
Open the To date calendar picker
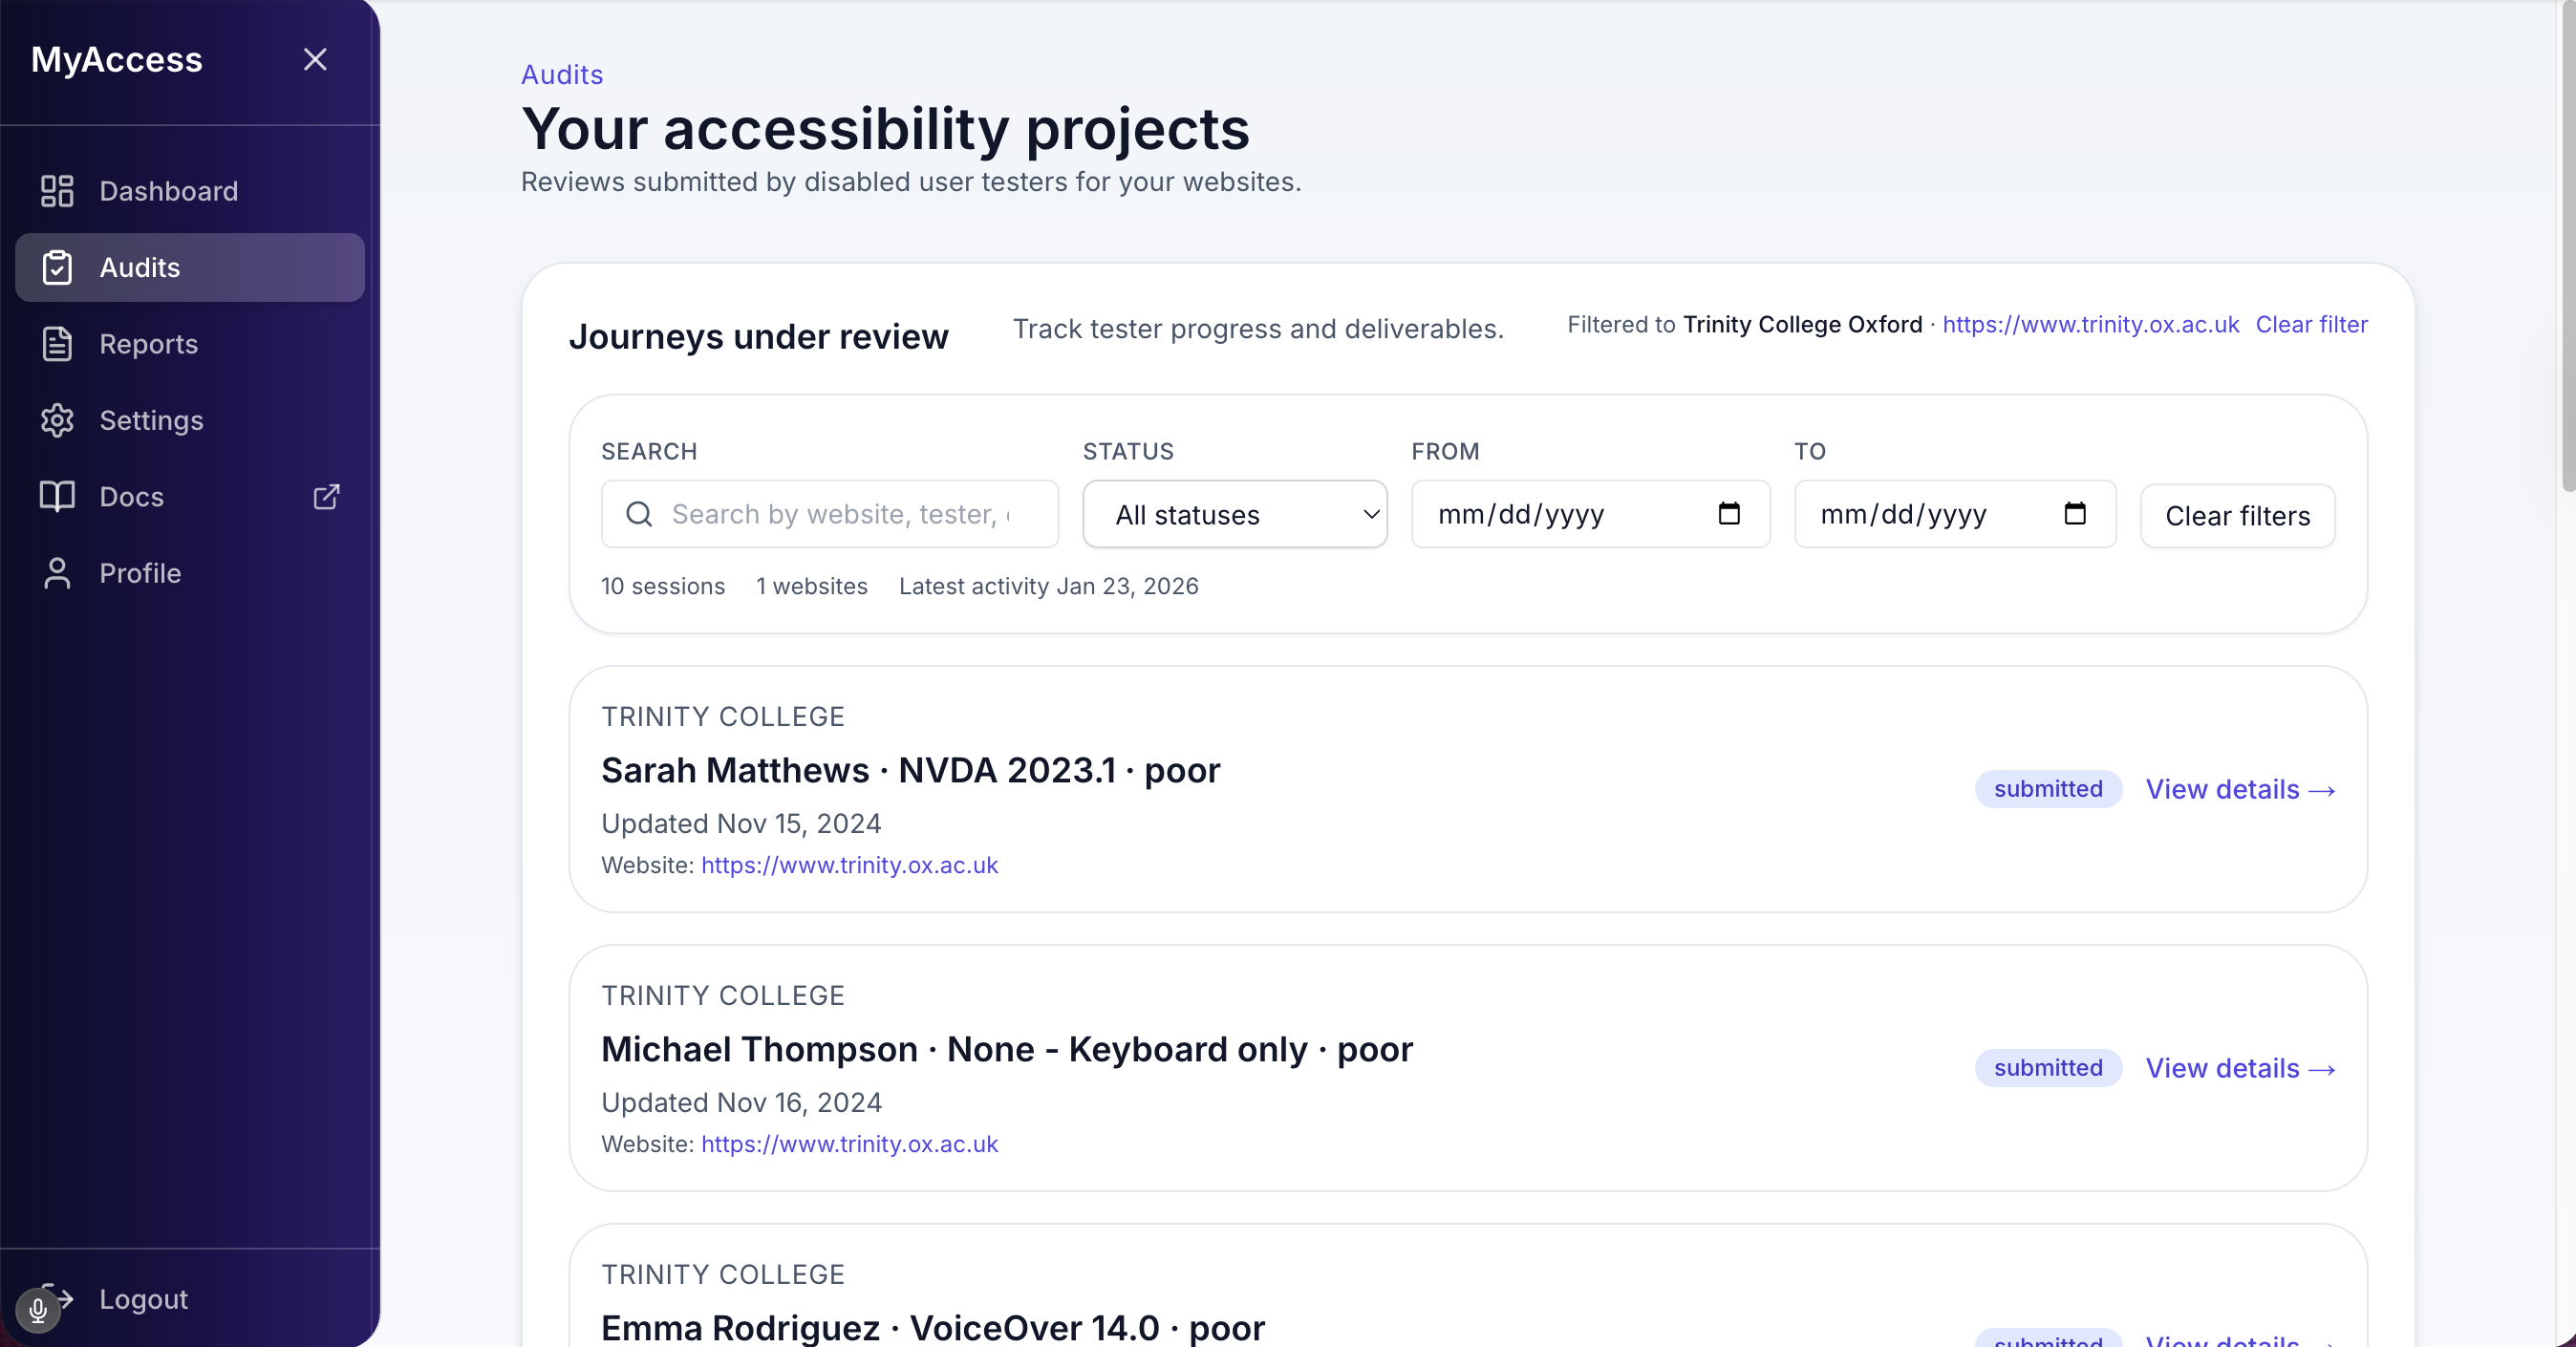[2075, 514]
